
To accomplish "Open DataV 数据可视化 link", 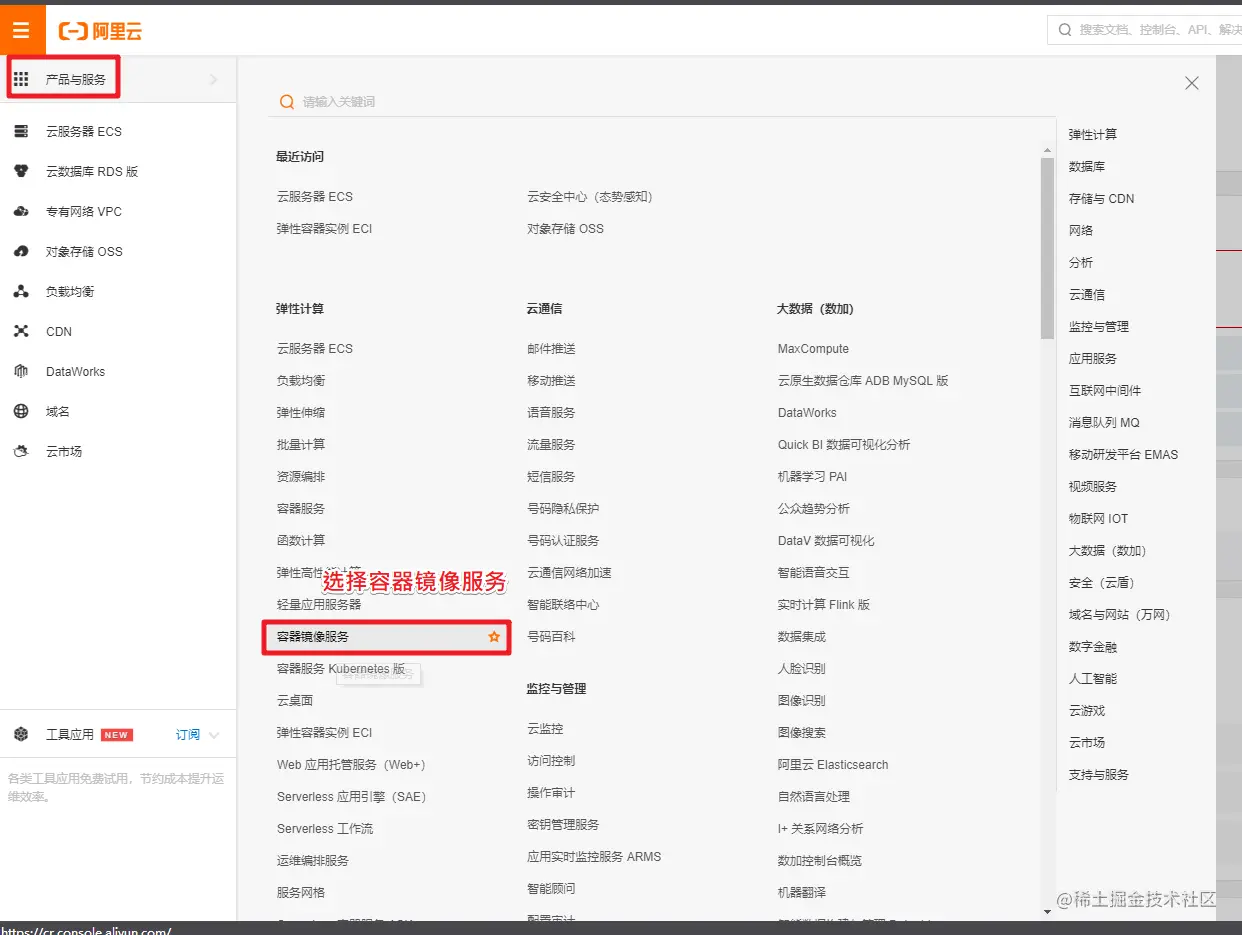I will coord(826,540).
